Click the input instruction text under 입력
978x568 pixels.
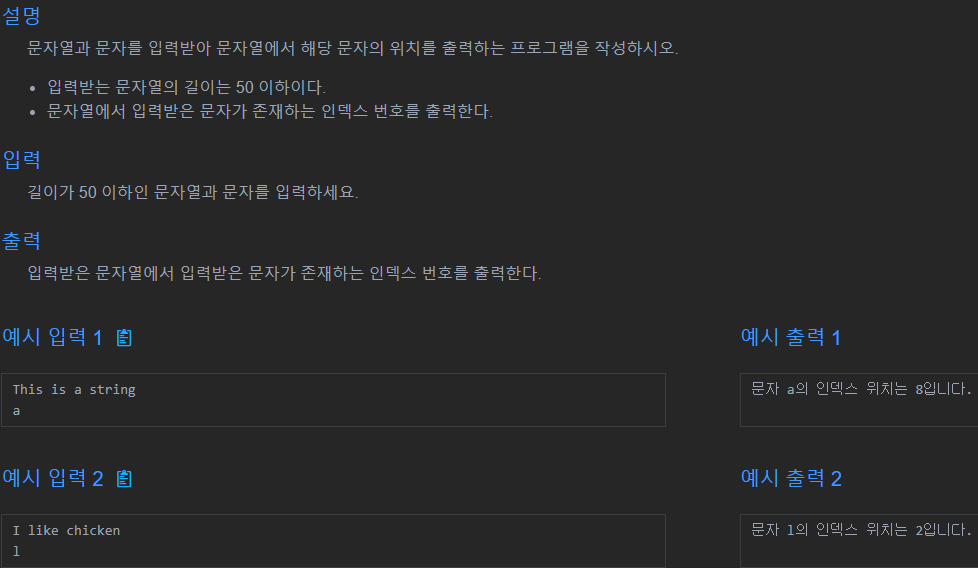[x=193, y=193]
